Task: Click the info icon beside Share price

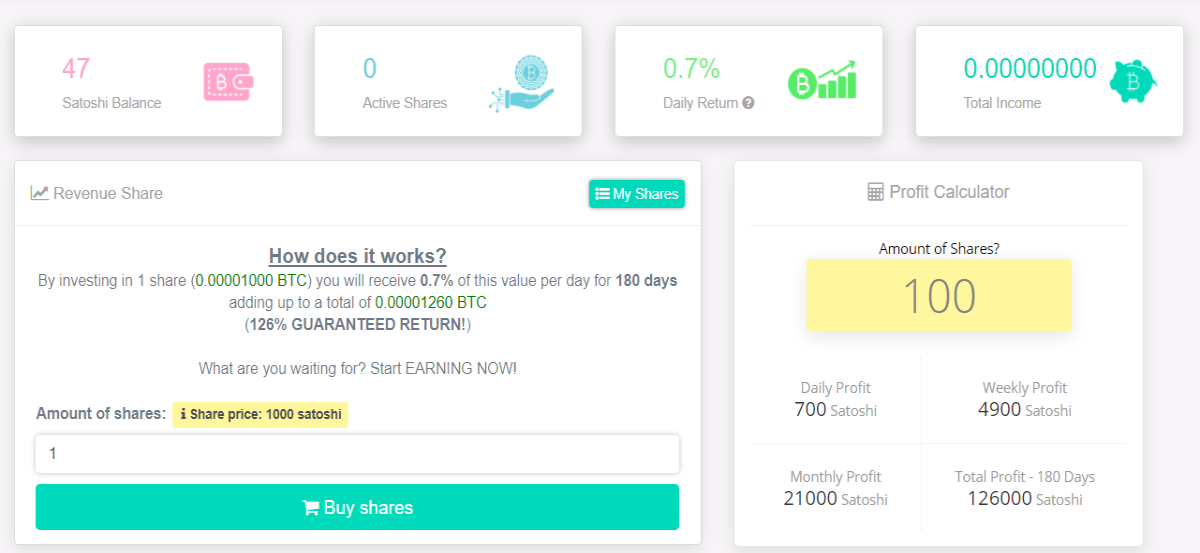Action: pos(183,414)
